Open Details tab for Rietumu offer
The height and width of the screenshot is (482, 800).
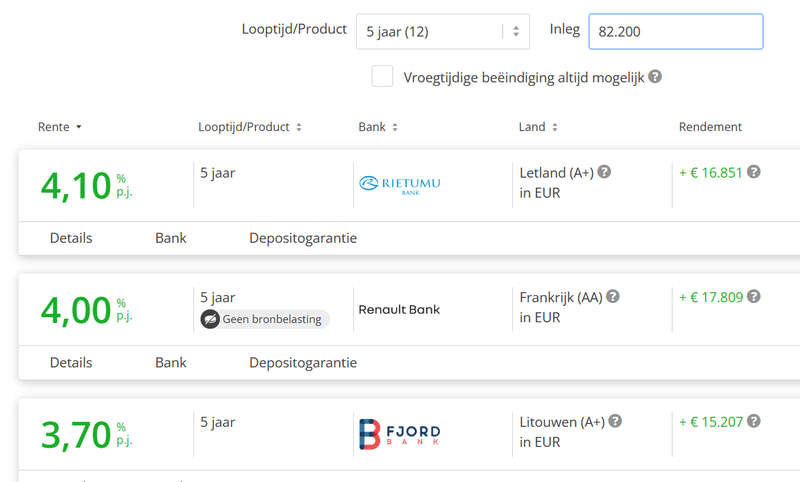coord(71,238)
